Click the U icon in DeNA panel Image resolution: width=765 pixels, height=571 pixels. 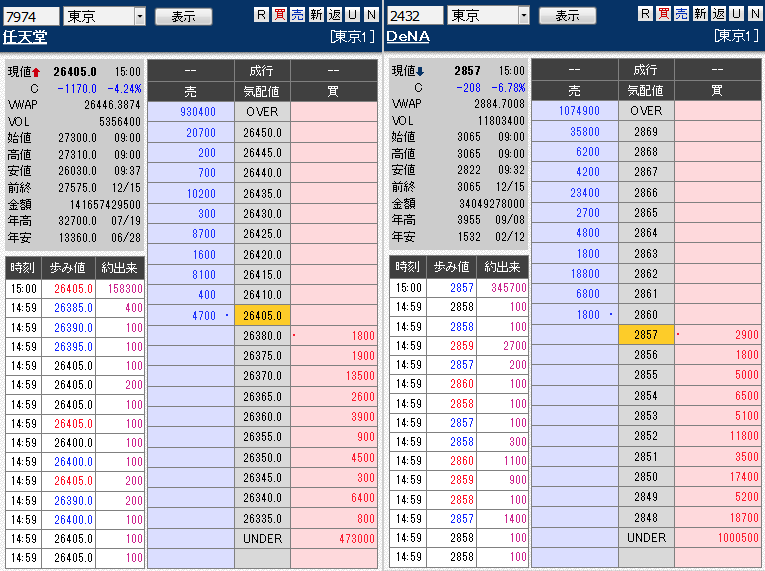pos(737,14)
